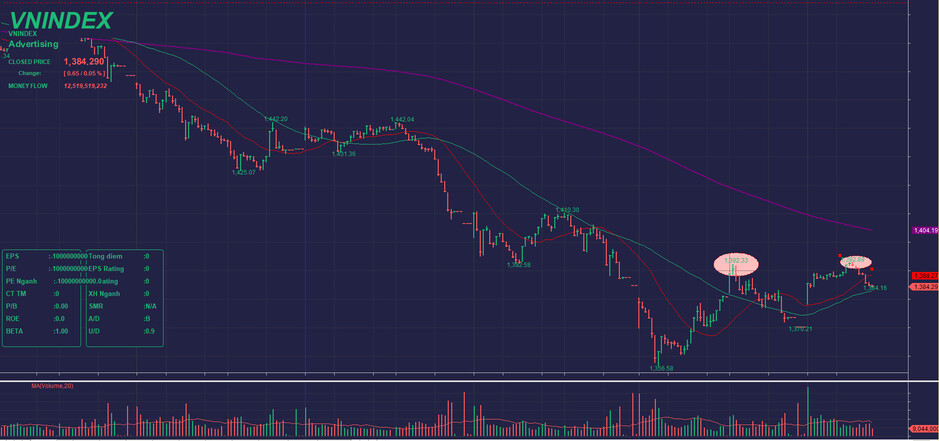Click the BETA value 1.00
This screenshot has height=441, width=939.
point(61,331)
